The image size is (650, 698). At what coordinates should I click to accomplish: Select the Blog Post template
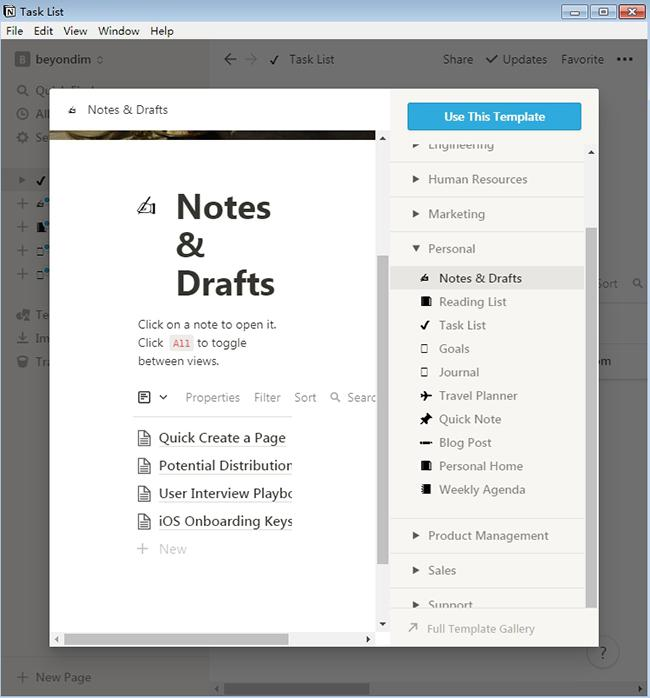(487, 443)
